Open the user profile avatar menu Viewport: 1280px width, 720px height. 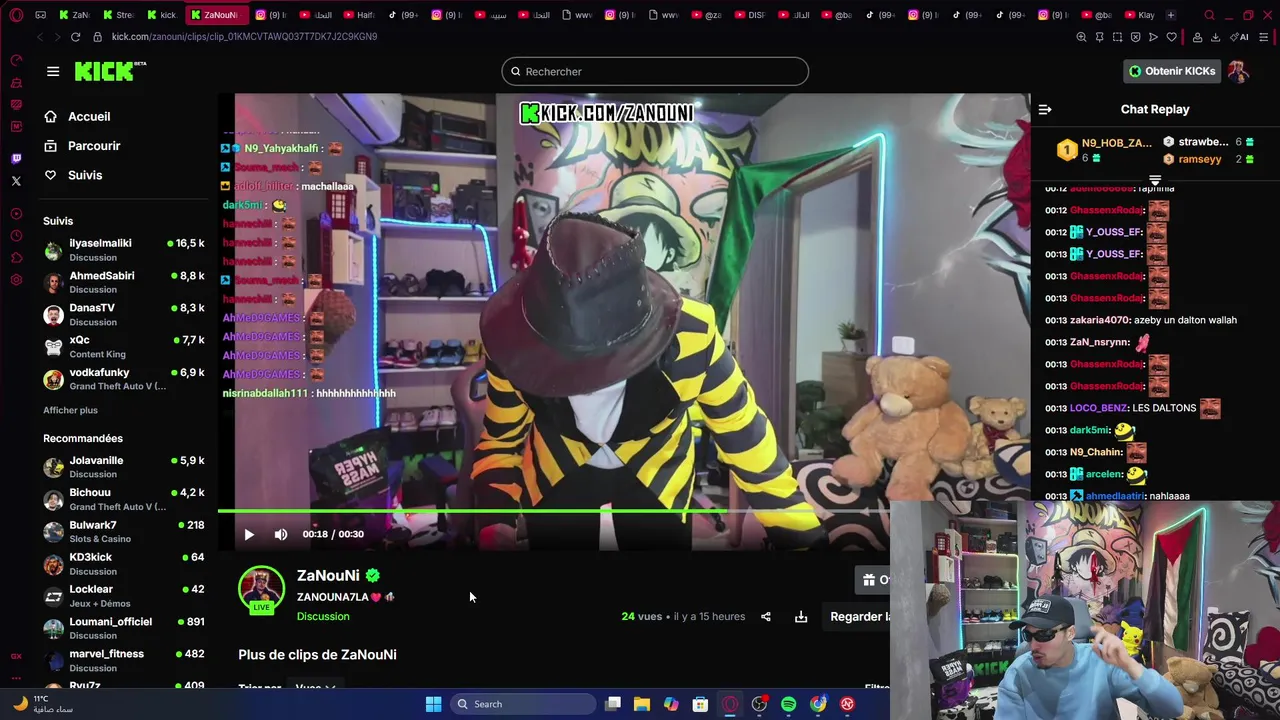click(x=1238, y=71)
